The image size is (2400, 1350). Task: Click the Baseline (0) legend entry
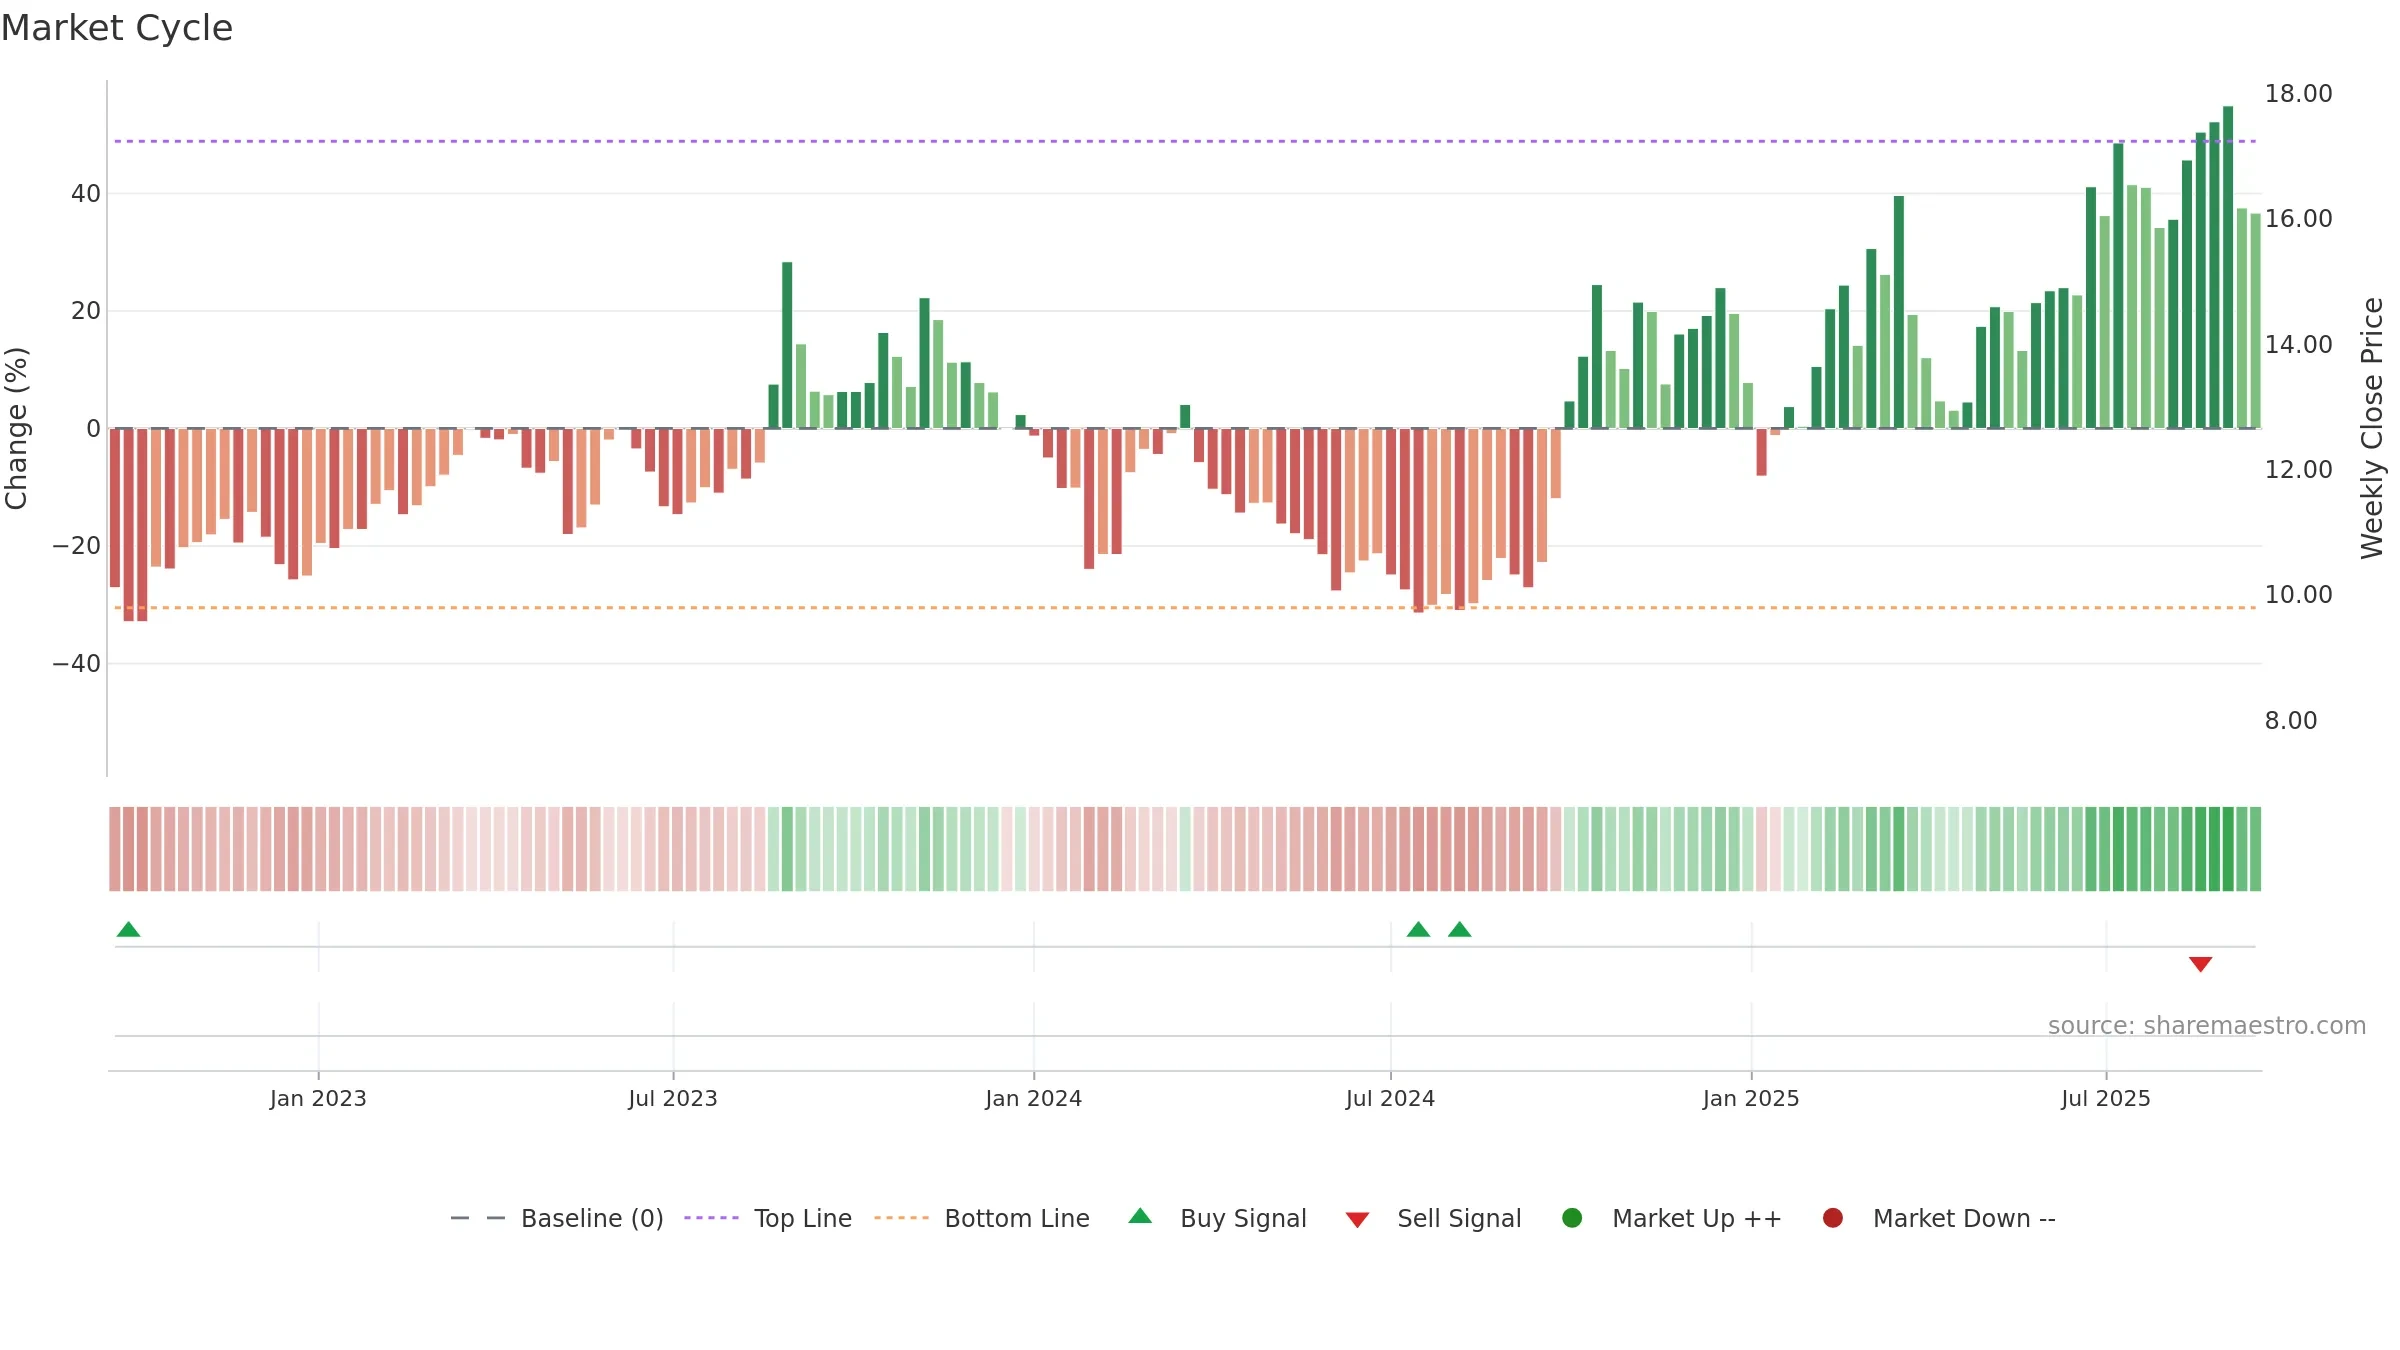pyautogui.click(x=557, y=1218)
